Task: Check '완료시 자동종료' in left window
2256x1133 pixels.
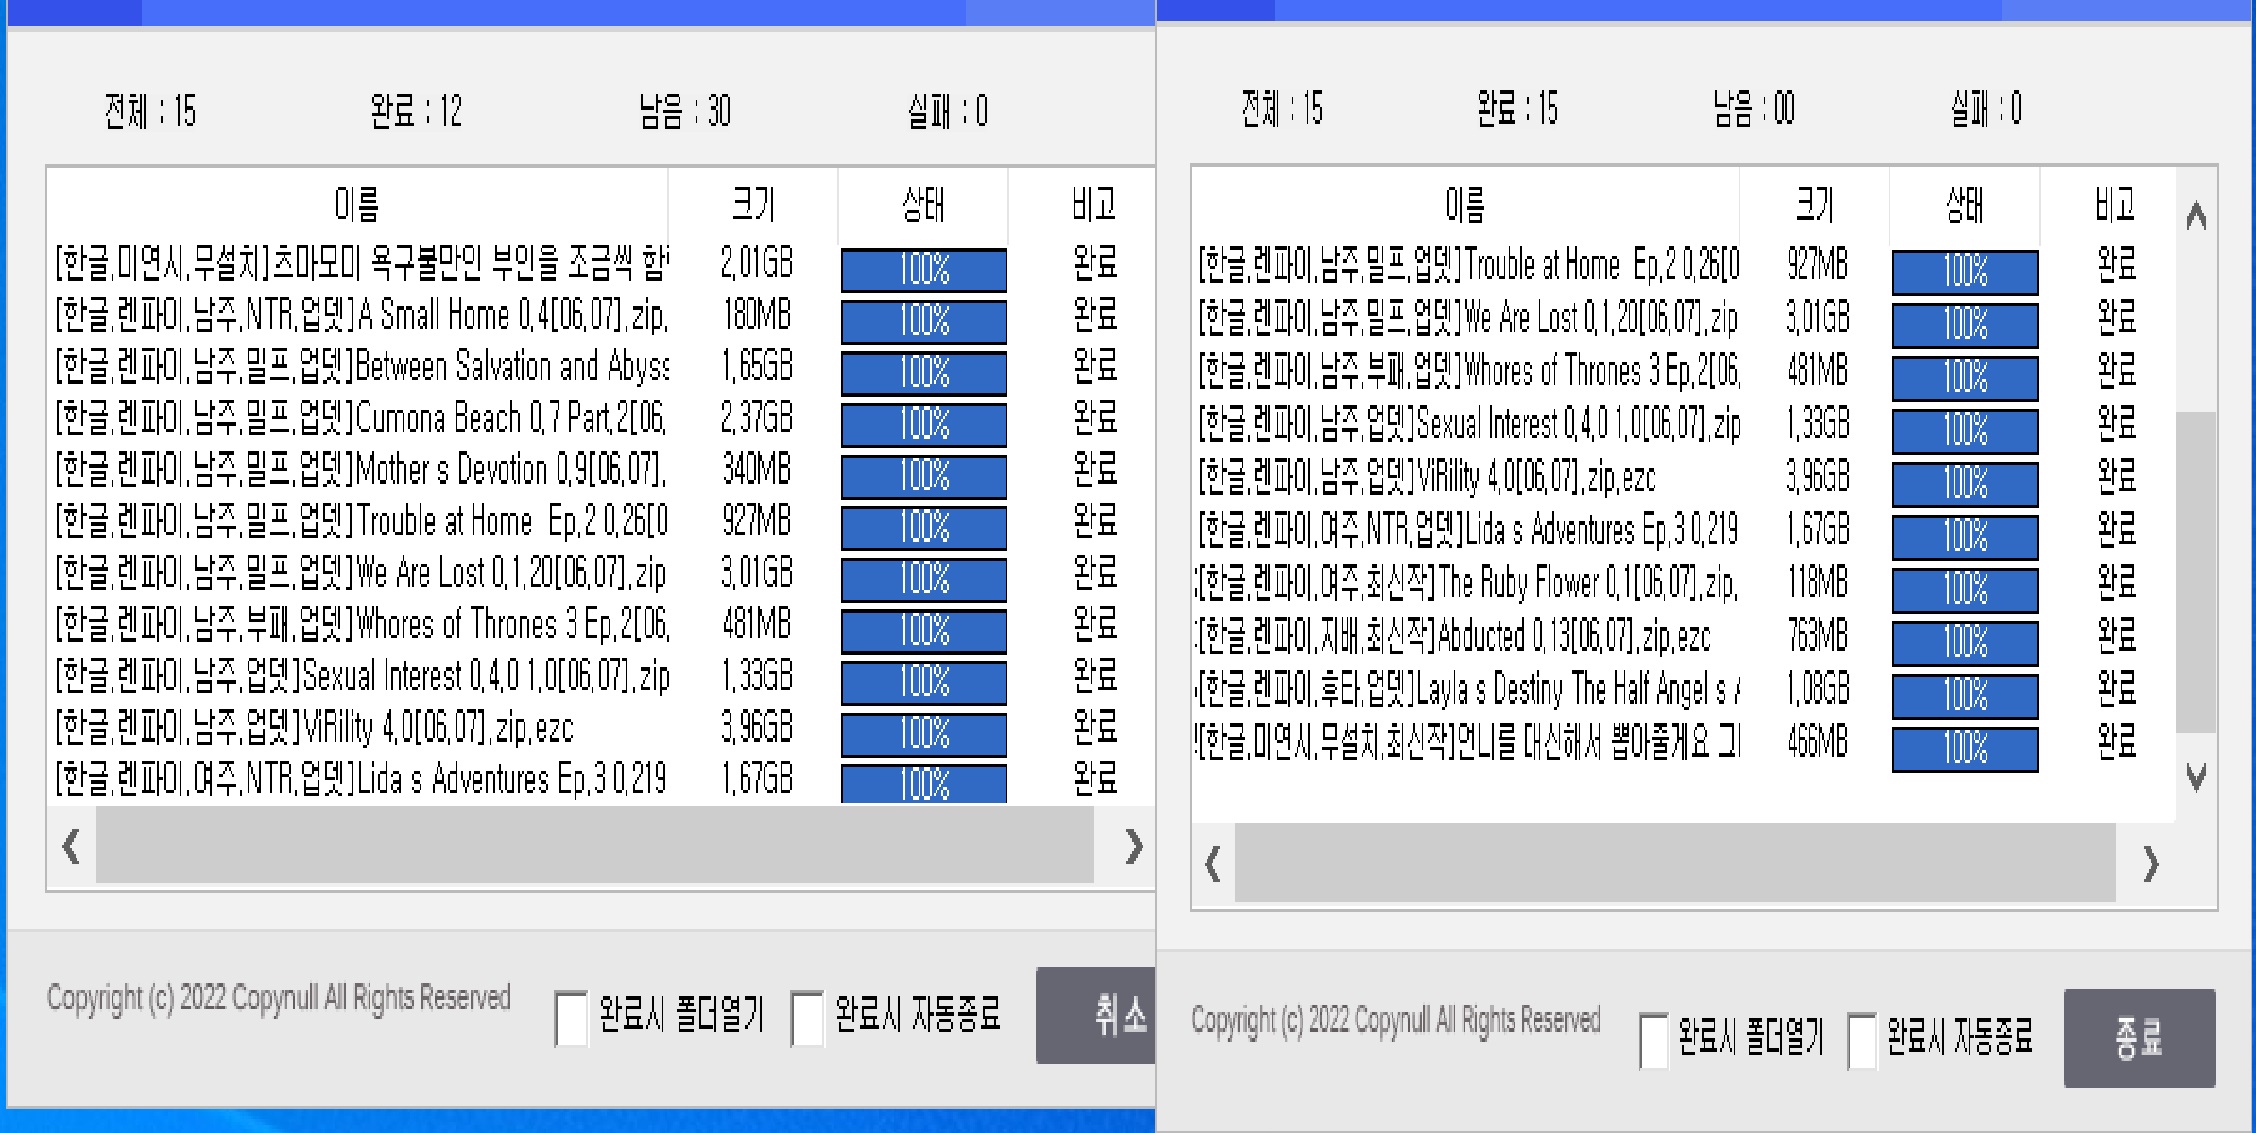Action: [806, 1018]
